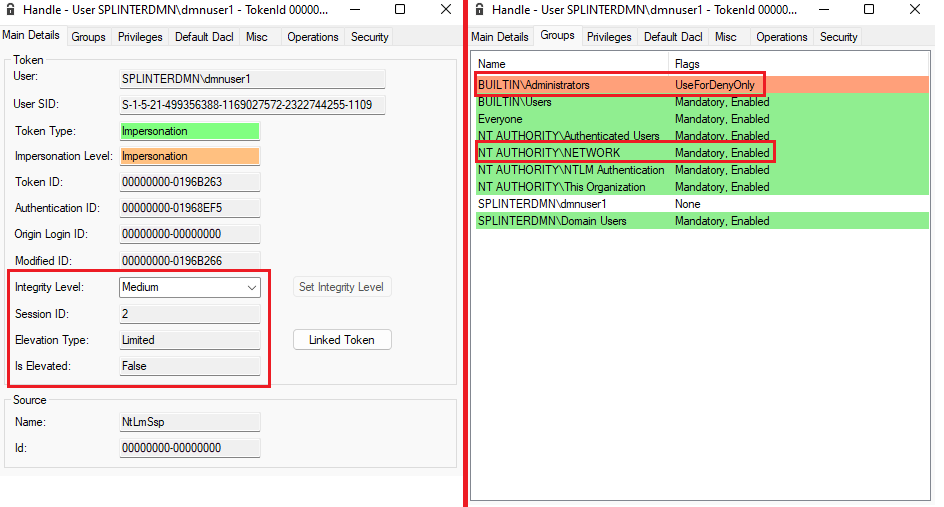Sort groups by the Name column header
The width and height of the screenshot is (944, 507).
[x=570, y=64]
